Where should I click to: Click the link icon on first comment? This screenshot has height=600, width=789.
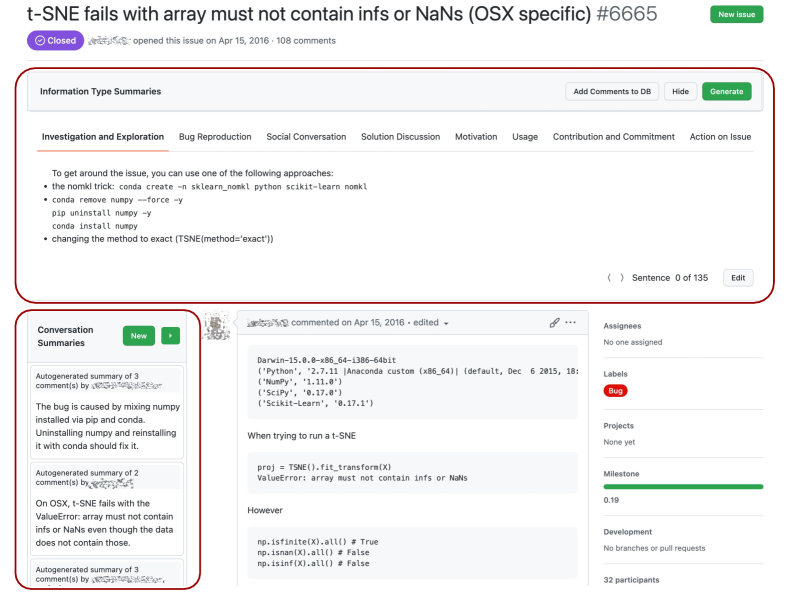(x=555, y=323)
